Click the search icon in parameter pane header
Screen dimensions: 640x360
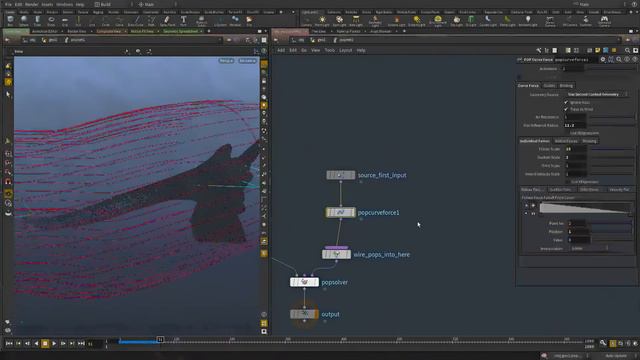(619, 60)
